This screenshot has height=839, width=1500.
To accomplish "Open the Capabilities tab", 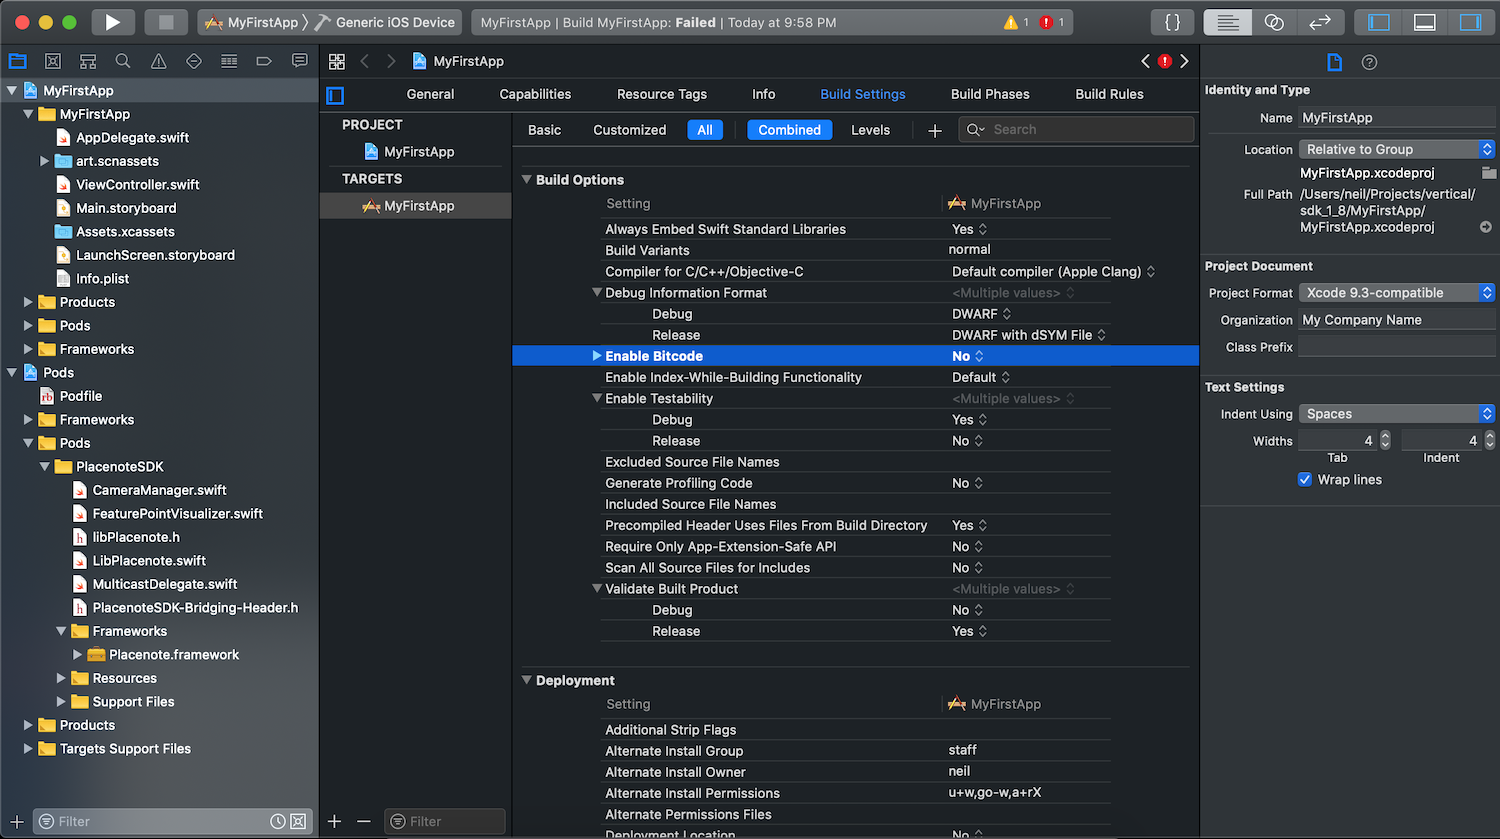I will pos(535,94).
